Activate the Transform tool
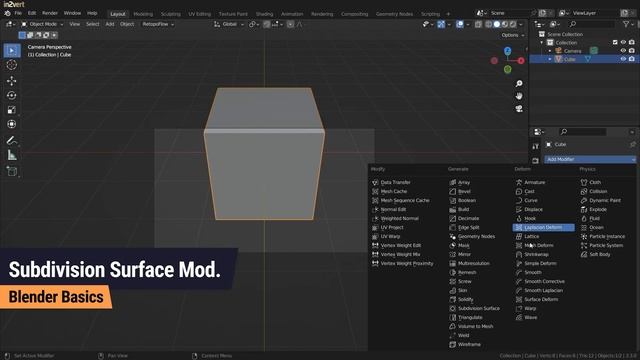The image size is (640, 360). (x=12, y=124)
